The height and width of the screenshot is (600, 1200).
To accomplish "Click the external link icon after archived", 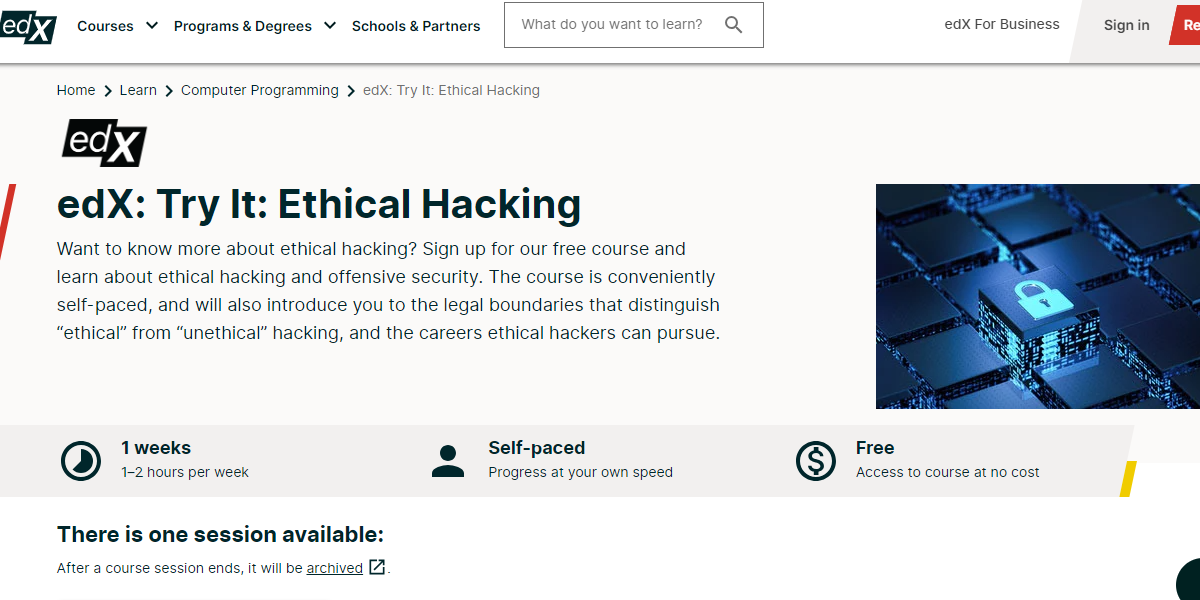I will pyautogui.click(x=376, y=567).
